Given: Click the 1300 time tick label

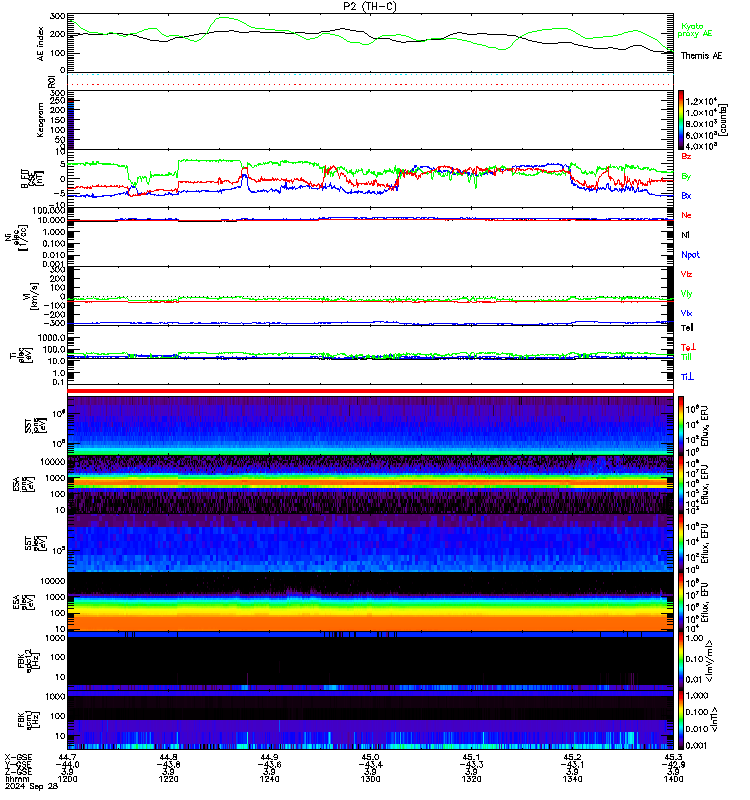Looking at the screenshot, I should point(370,779).
